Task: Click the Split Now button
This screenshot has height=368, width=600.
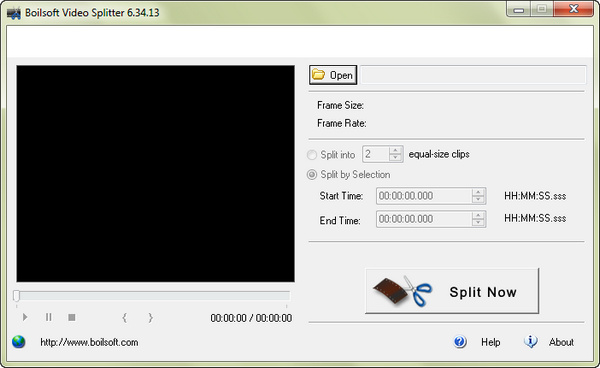Action: pos(452,291)
